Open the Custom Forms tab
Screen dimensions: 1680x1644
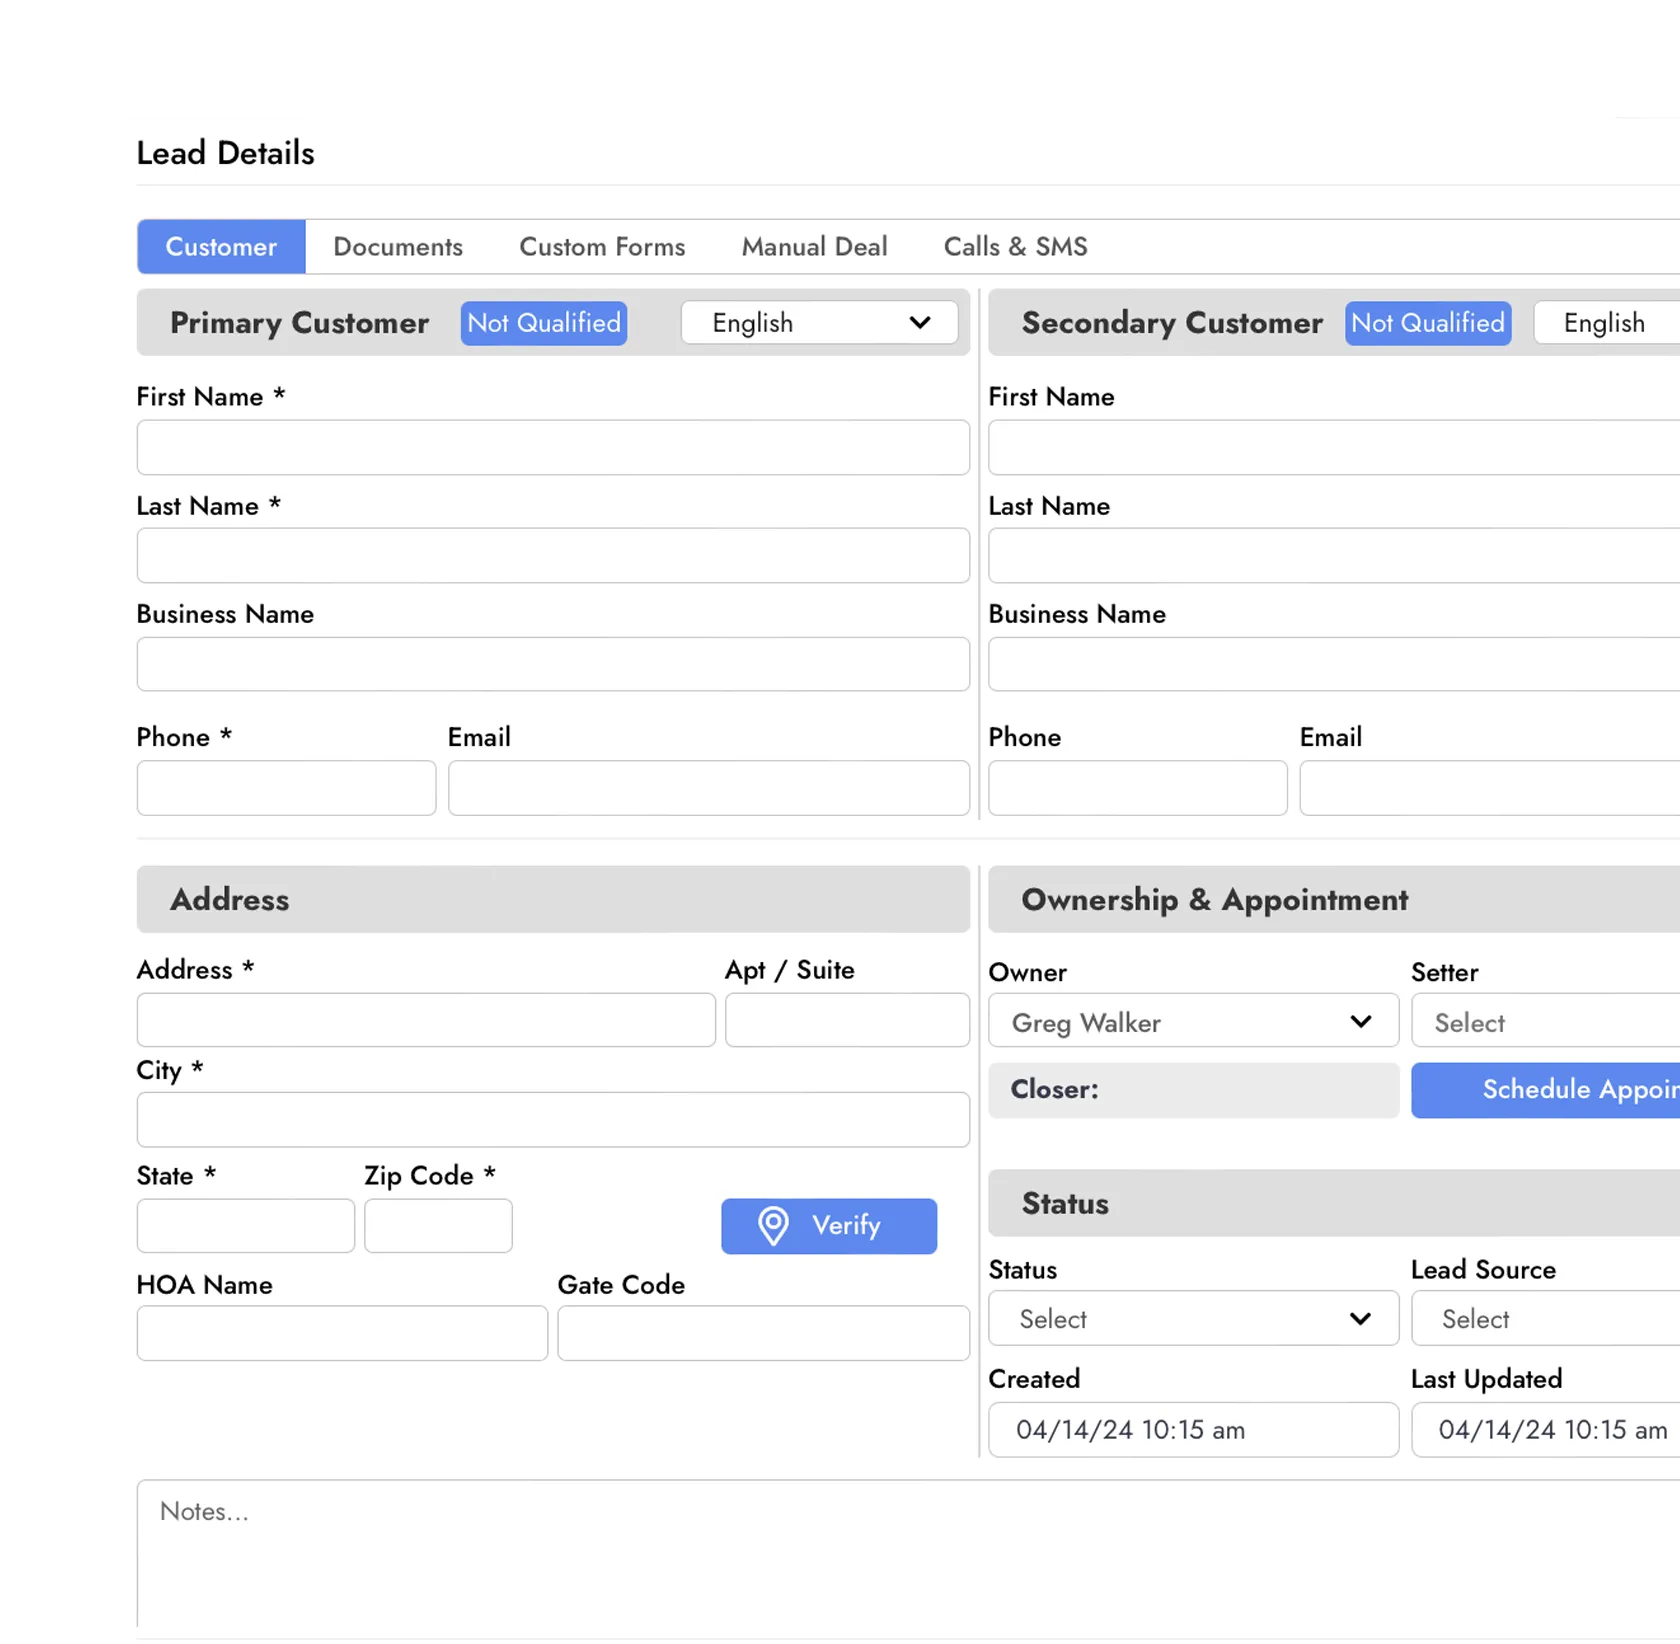coord(602,246)
